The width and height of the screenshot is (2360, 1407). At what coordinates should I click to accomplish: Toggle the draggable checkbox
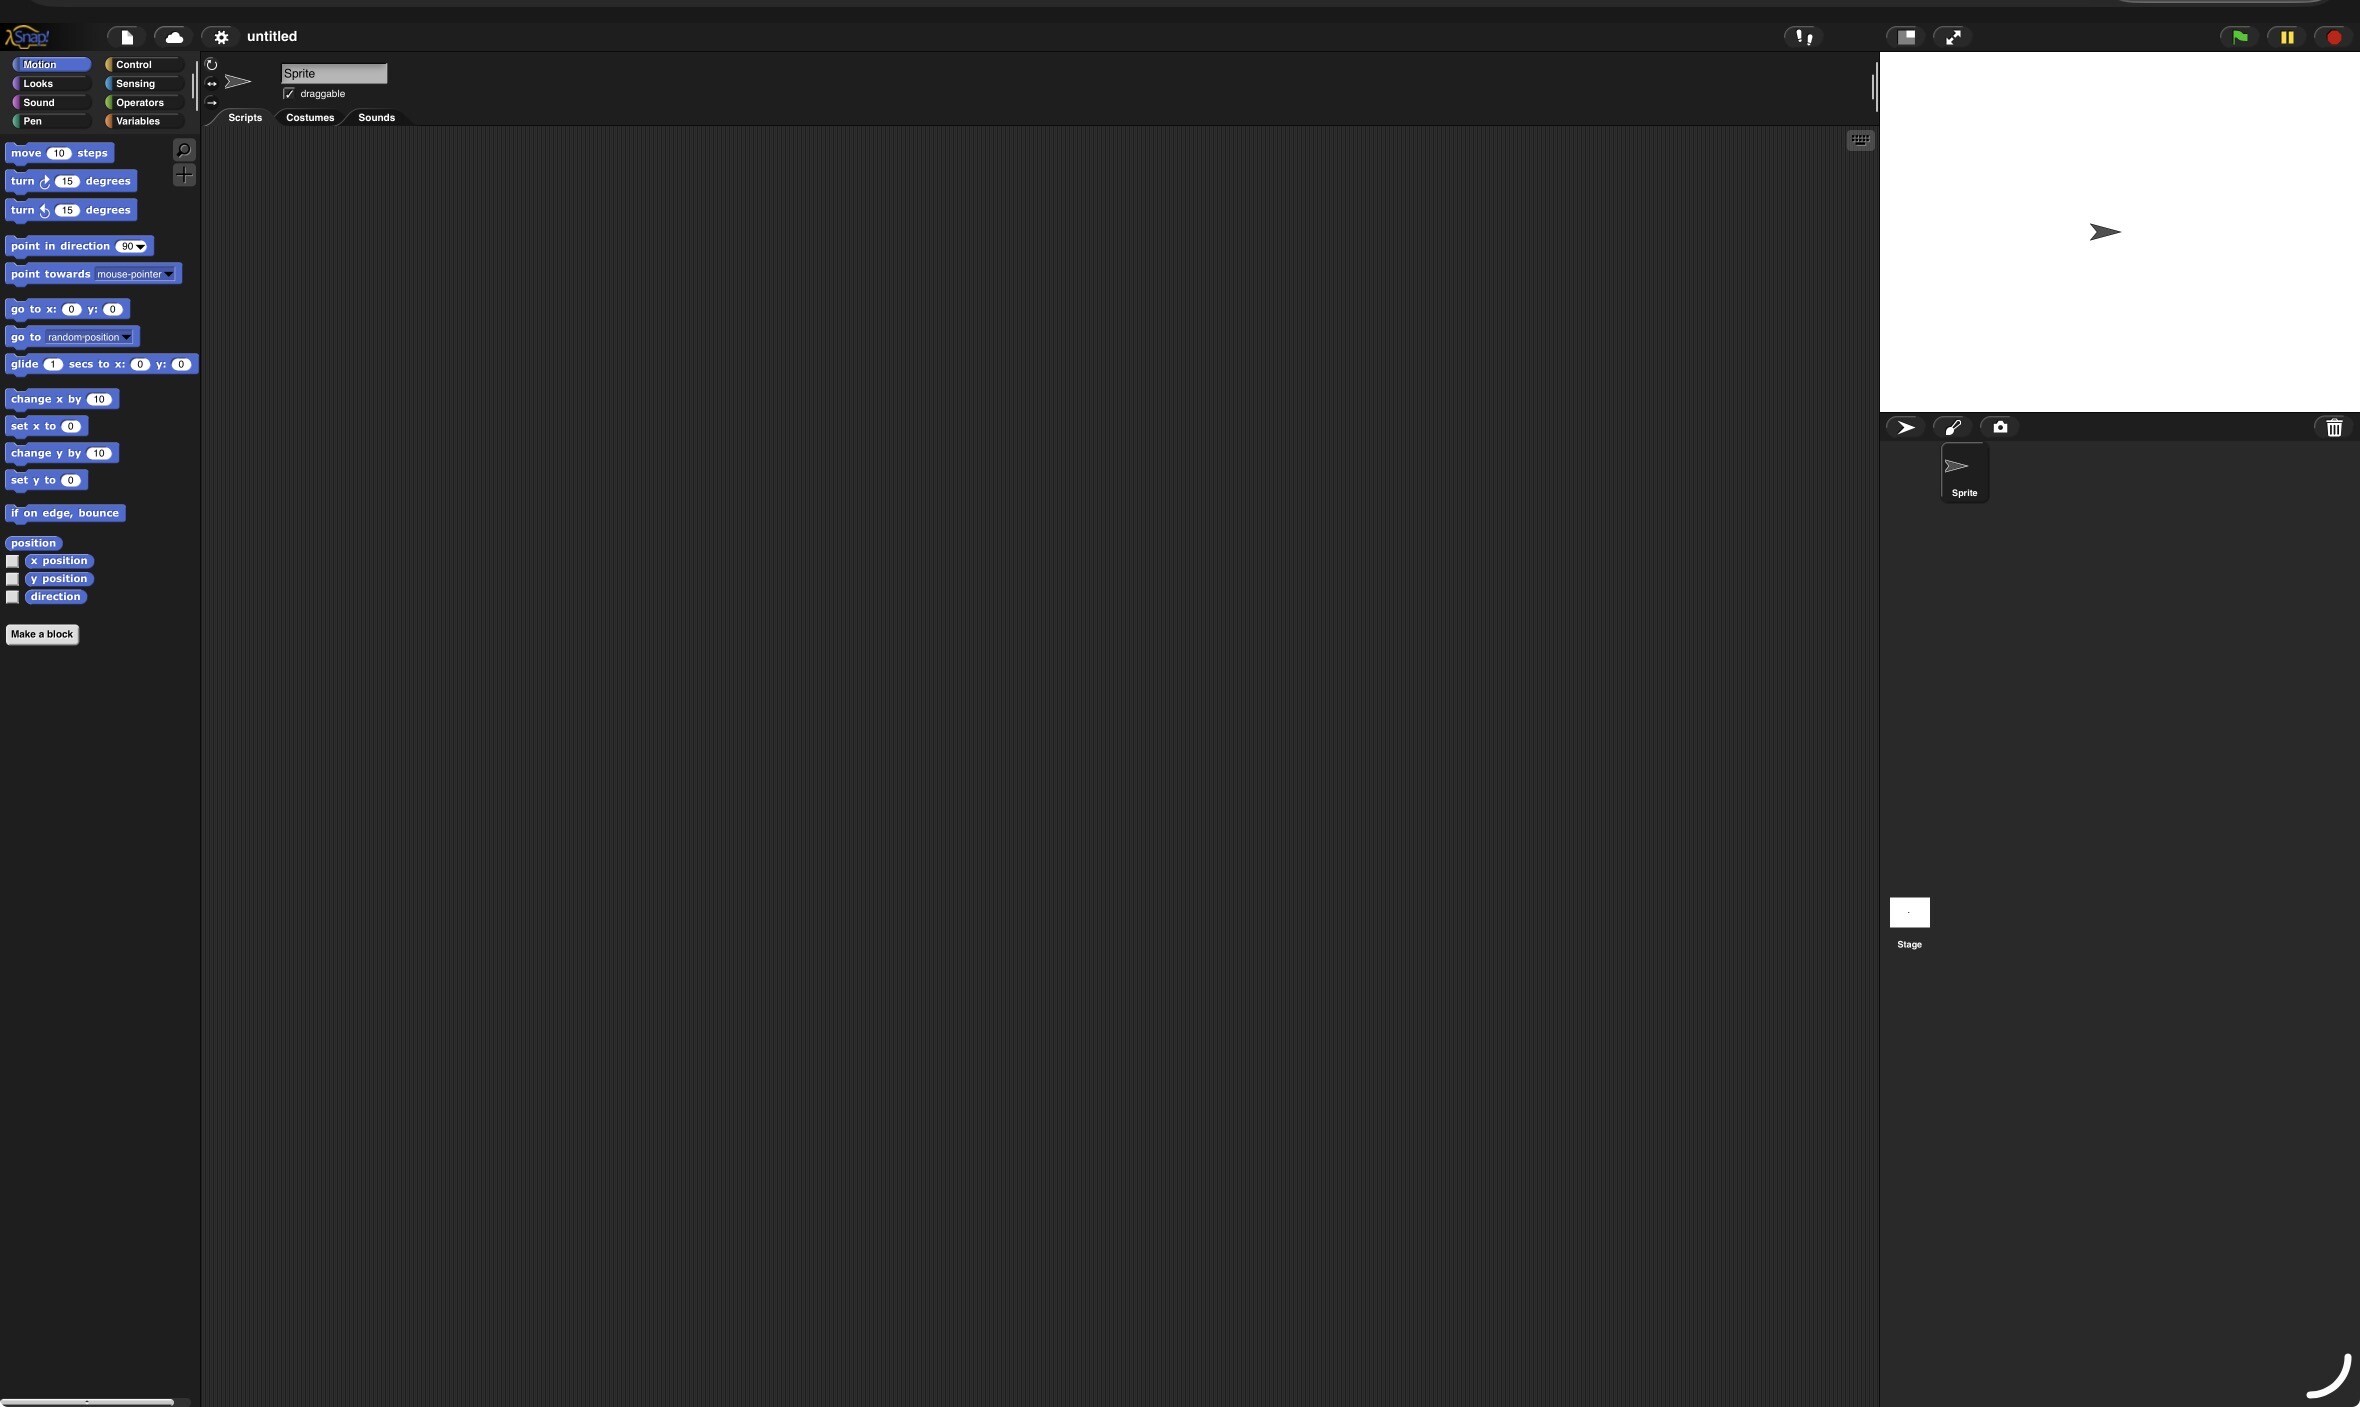click(289, 94)
